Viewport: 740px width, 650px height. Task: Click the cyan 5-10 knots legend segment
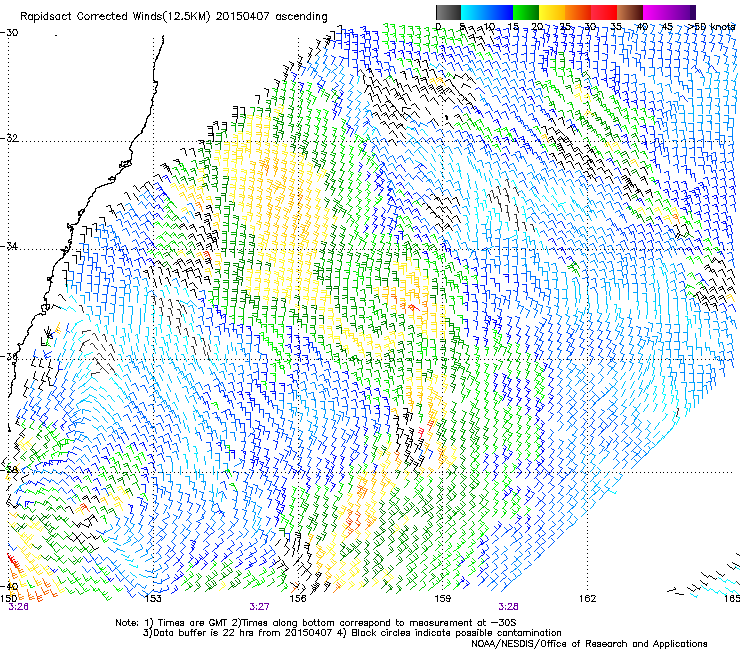[x=474, y=12]
